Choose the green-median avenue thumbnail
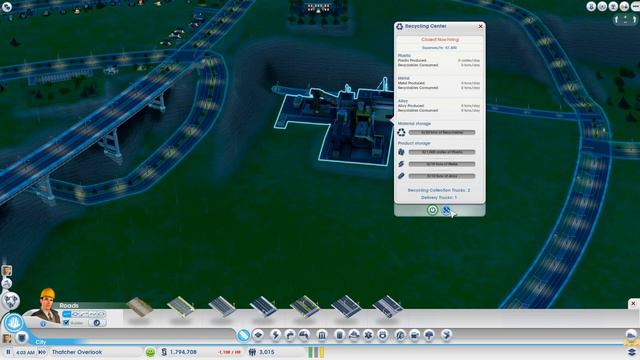The image size is (640, 360). tap(305, 307)
